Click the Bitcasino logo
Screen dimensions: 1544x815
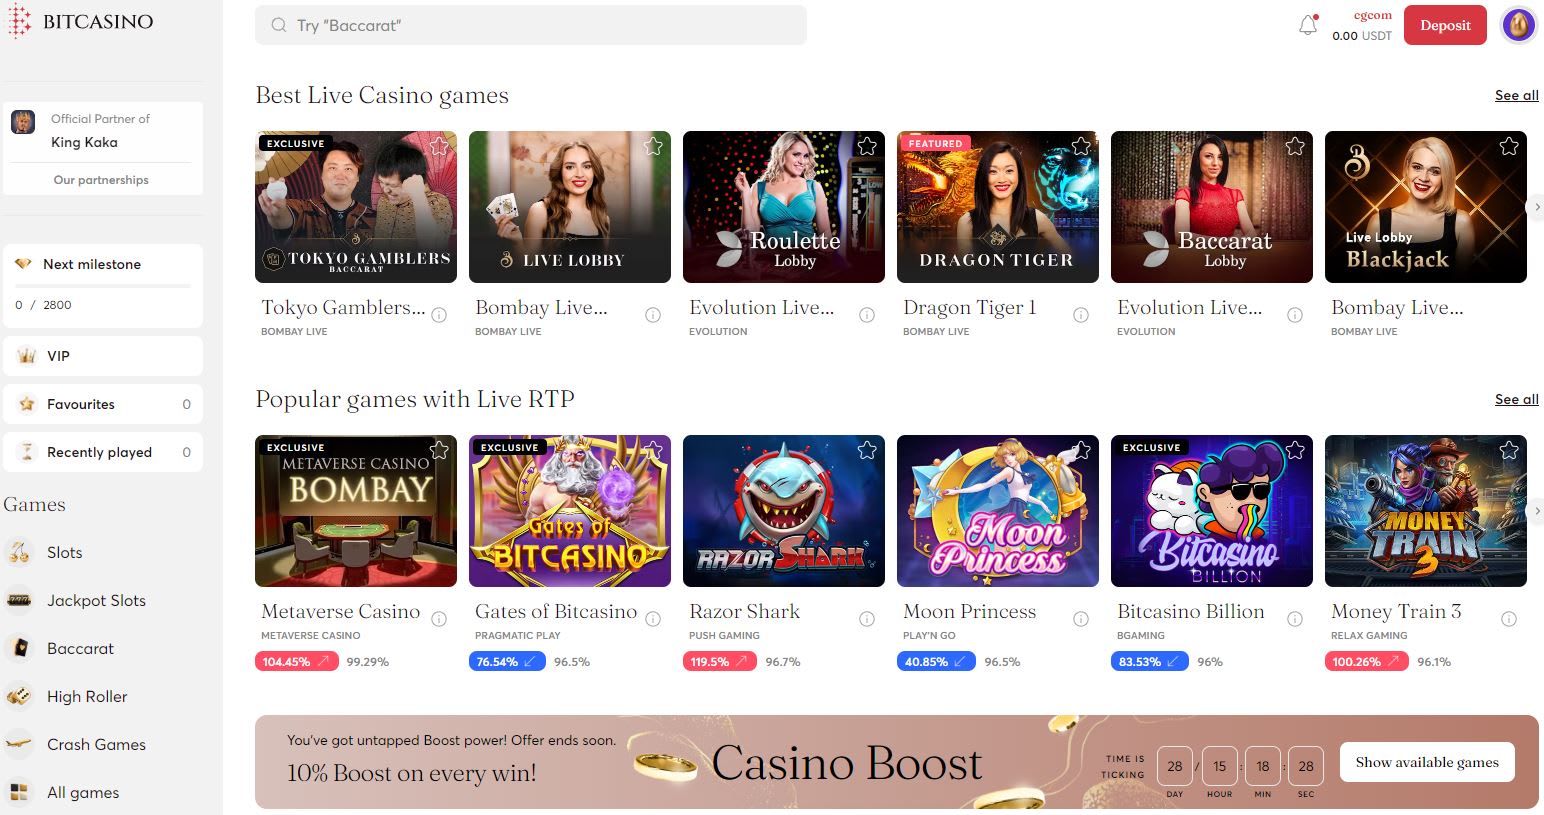pyautogui.click(x=81, y=22)
